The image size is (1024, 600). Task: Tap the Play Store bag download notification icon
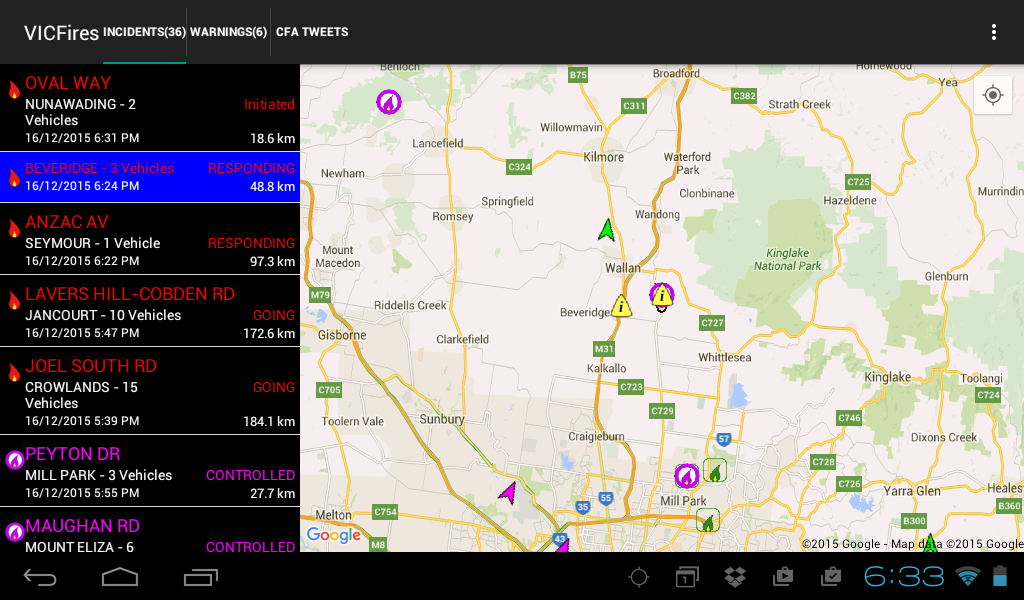click(x=783, y=576)
